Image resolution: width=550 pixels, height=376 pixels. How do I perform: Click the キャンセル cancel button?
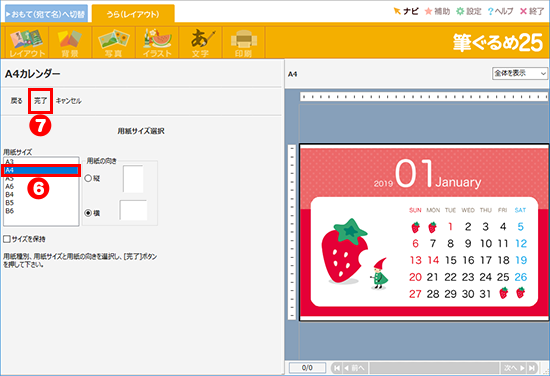coord(69,101)
